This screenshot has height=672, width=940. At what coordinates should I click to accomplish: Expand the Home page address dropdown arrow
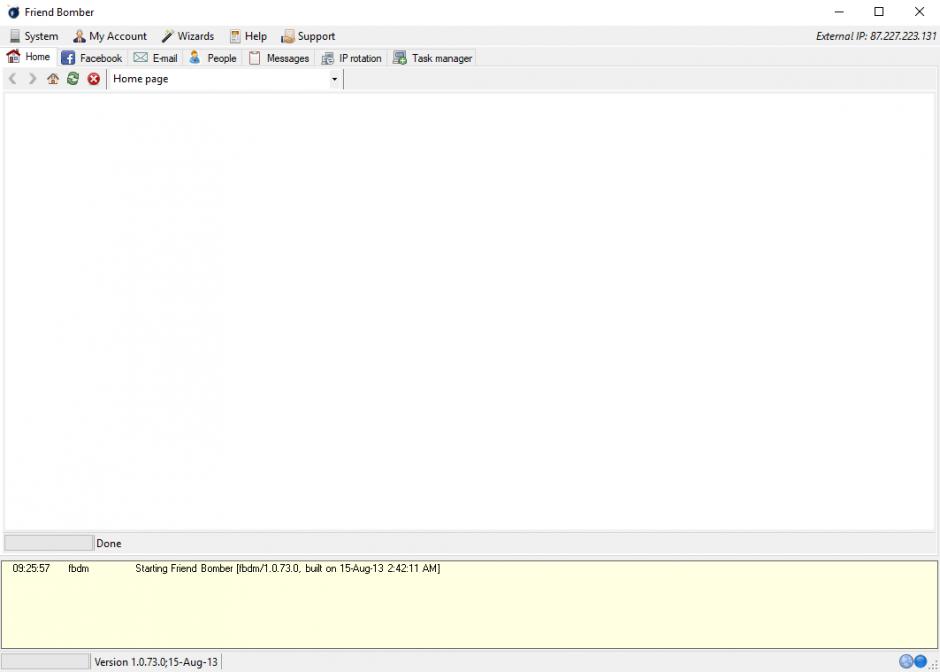[335, 79]
